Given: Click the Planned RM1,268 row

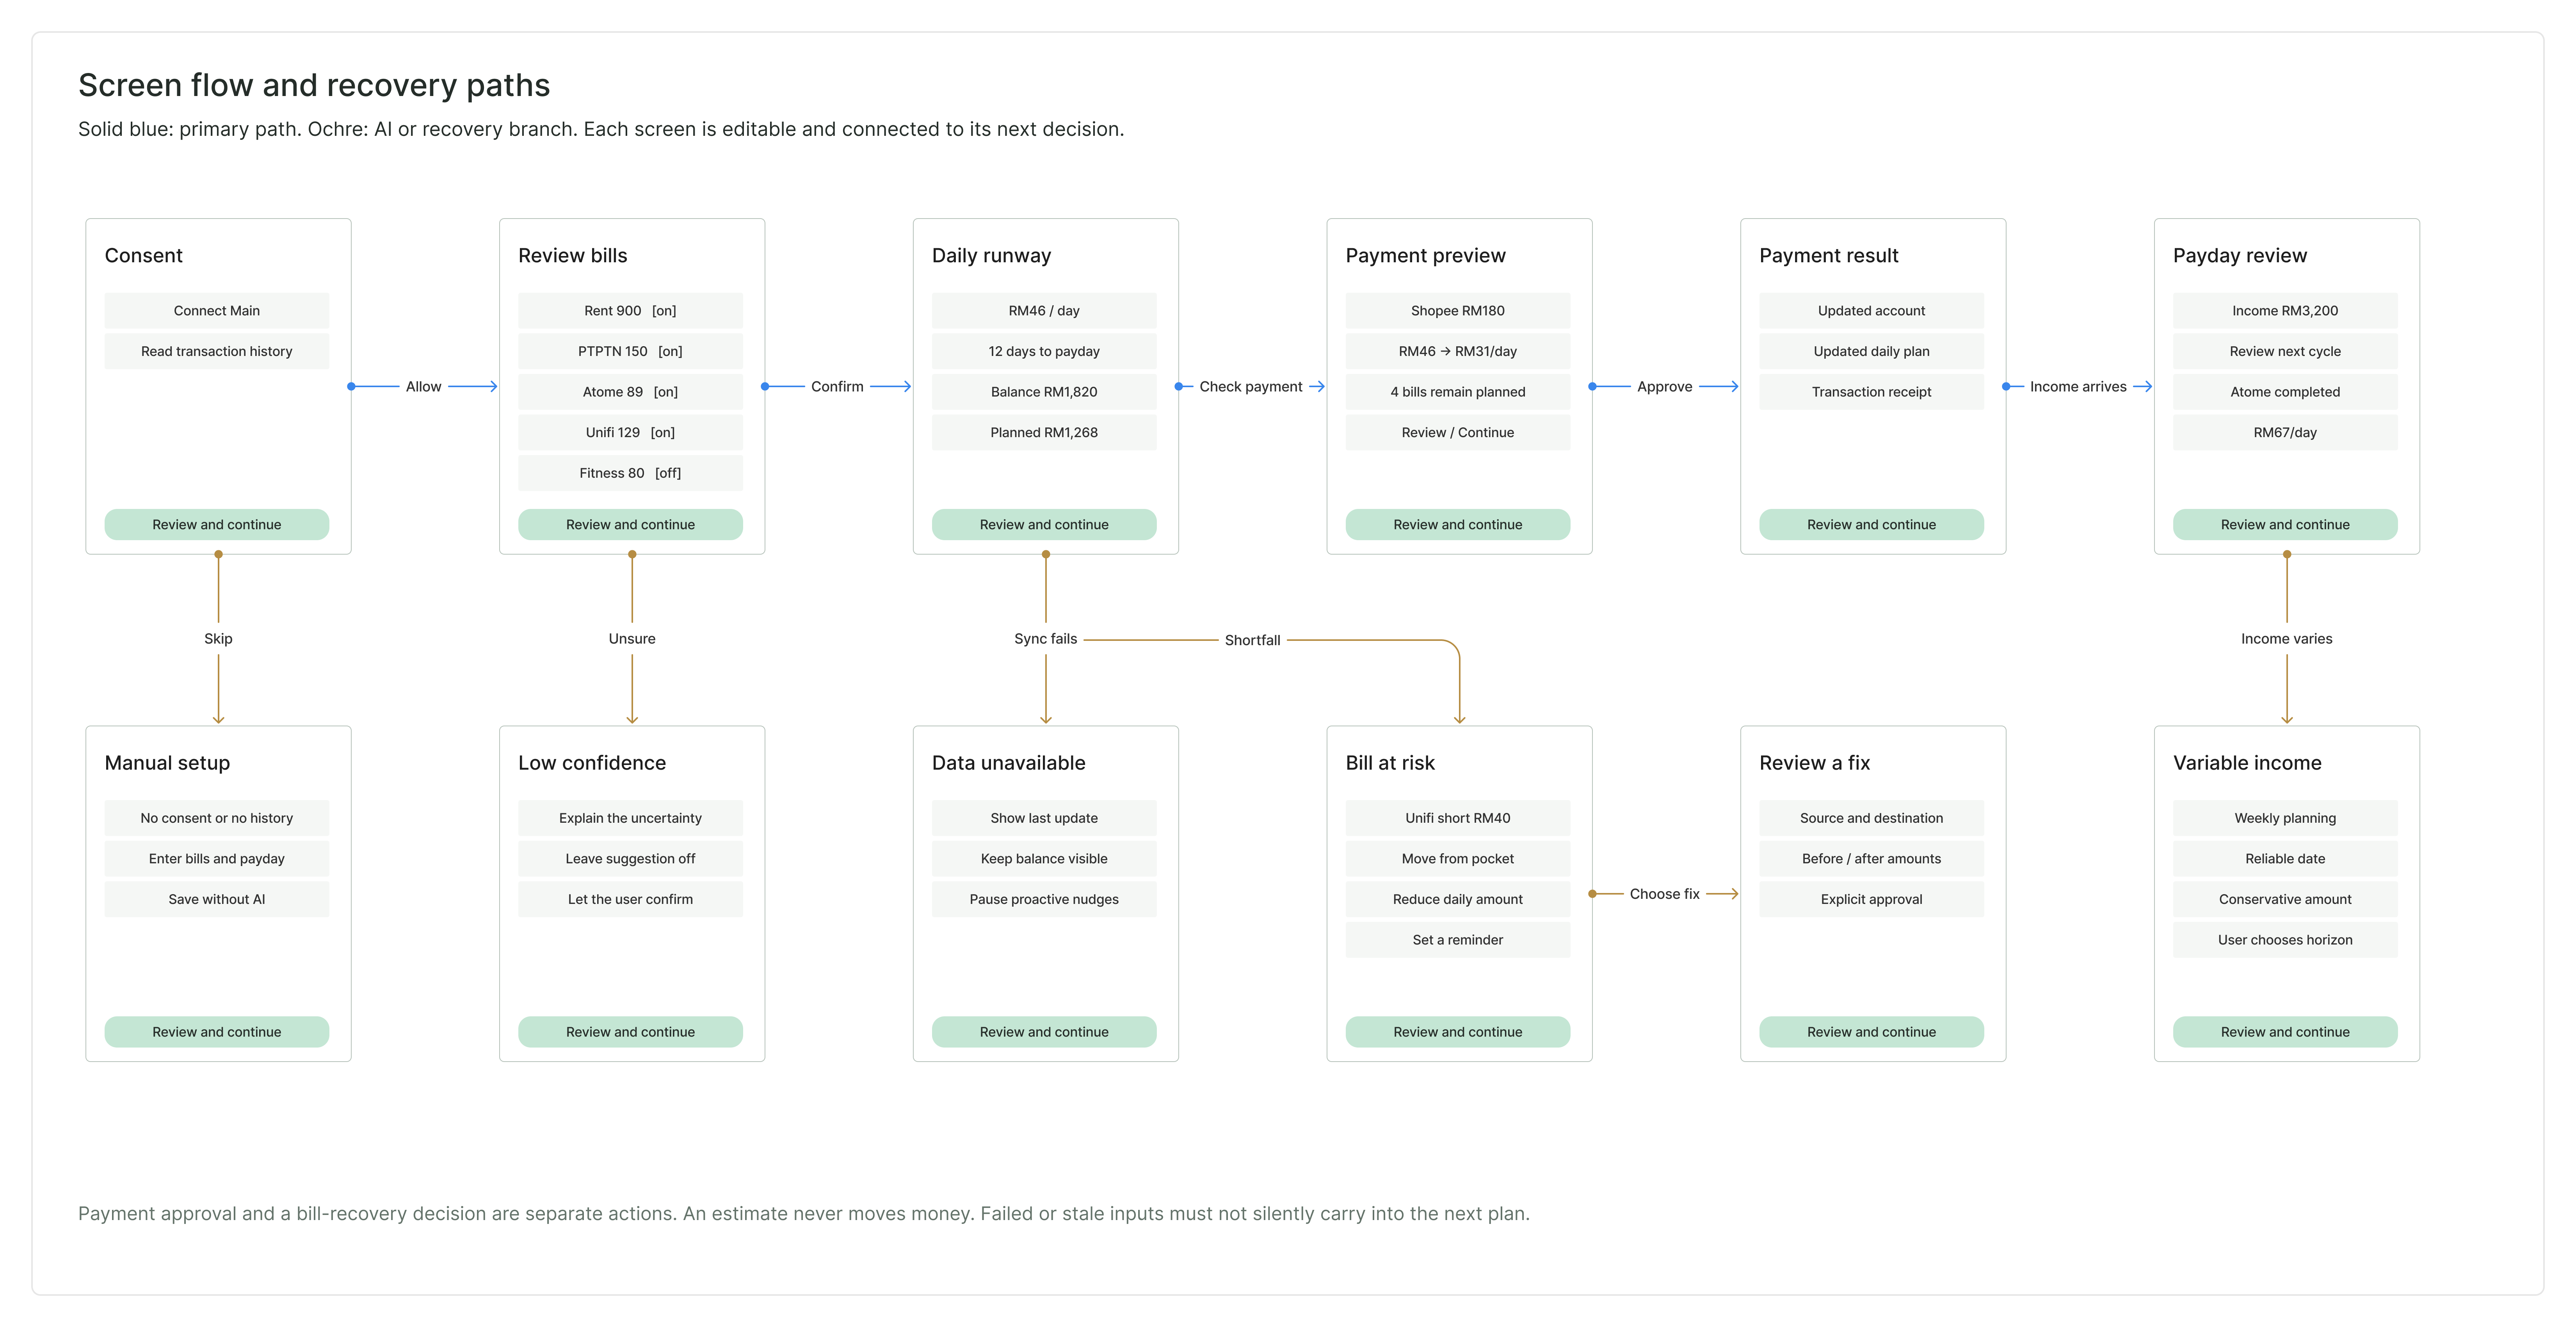Looking at the screenshot, I should click(x=1044, y=432).
